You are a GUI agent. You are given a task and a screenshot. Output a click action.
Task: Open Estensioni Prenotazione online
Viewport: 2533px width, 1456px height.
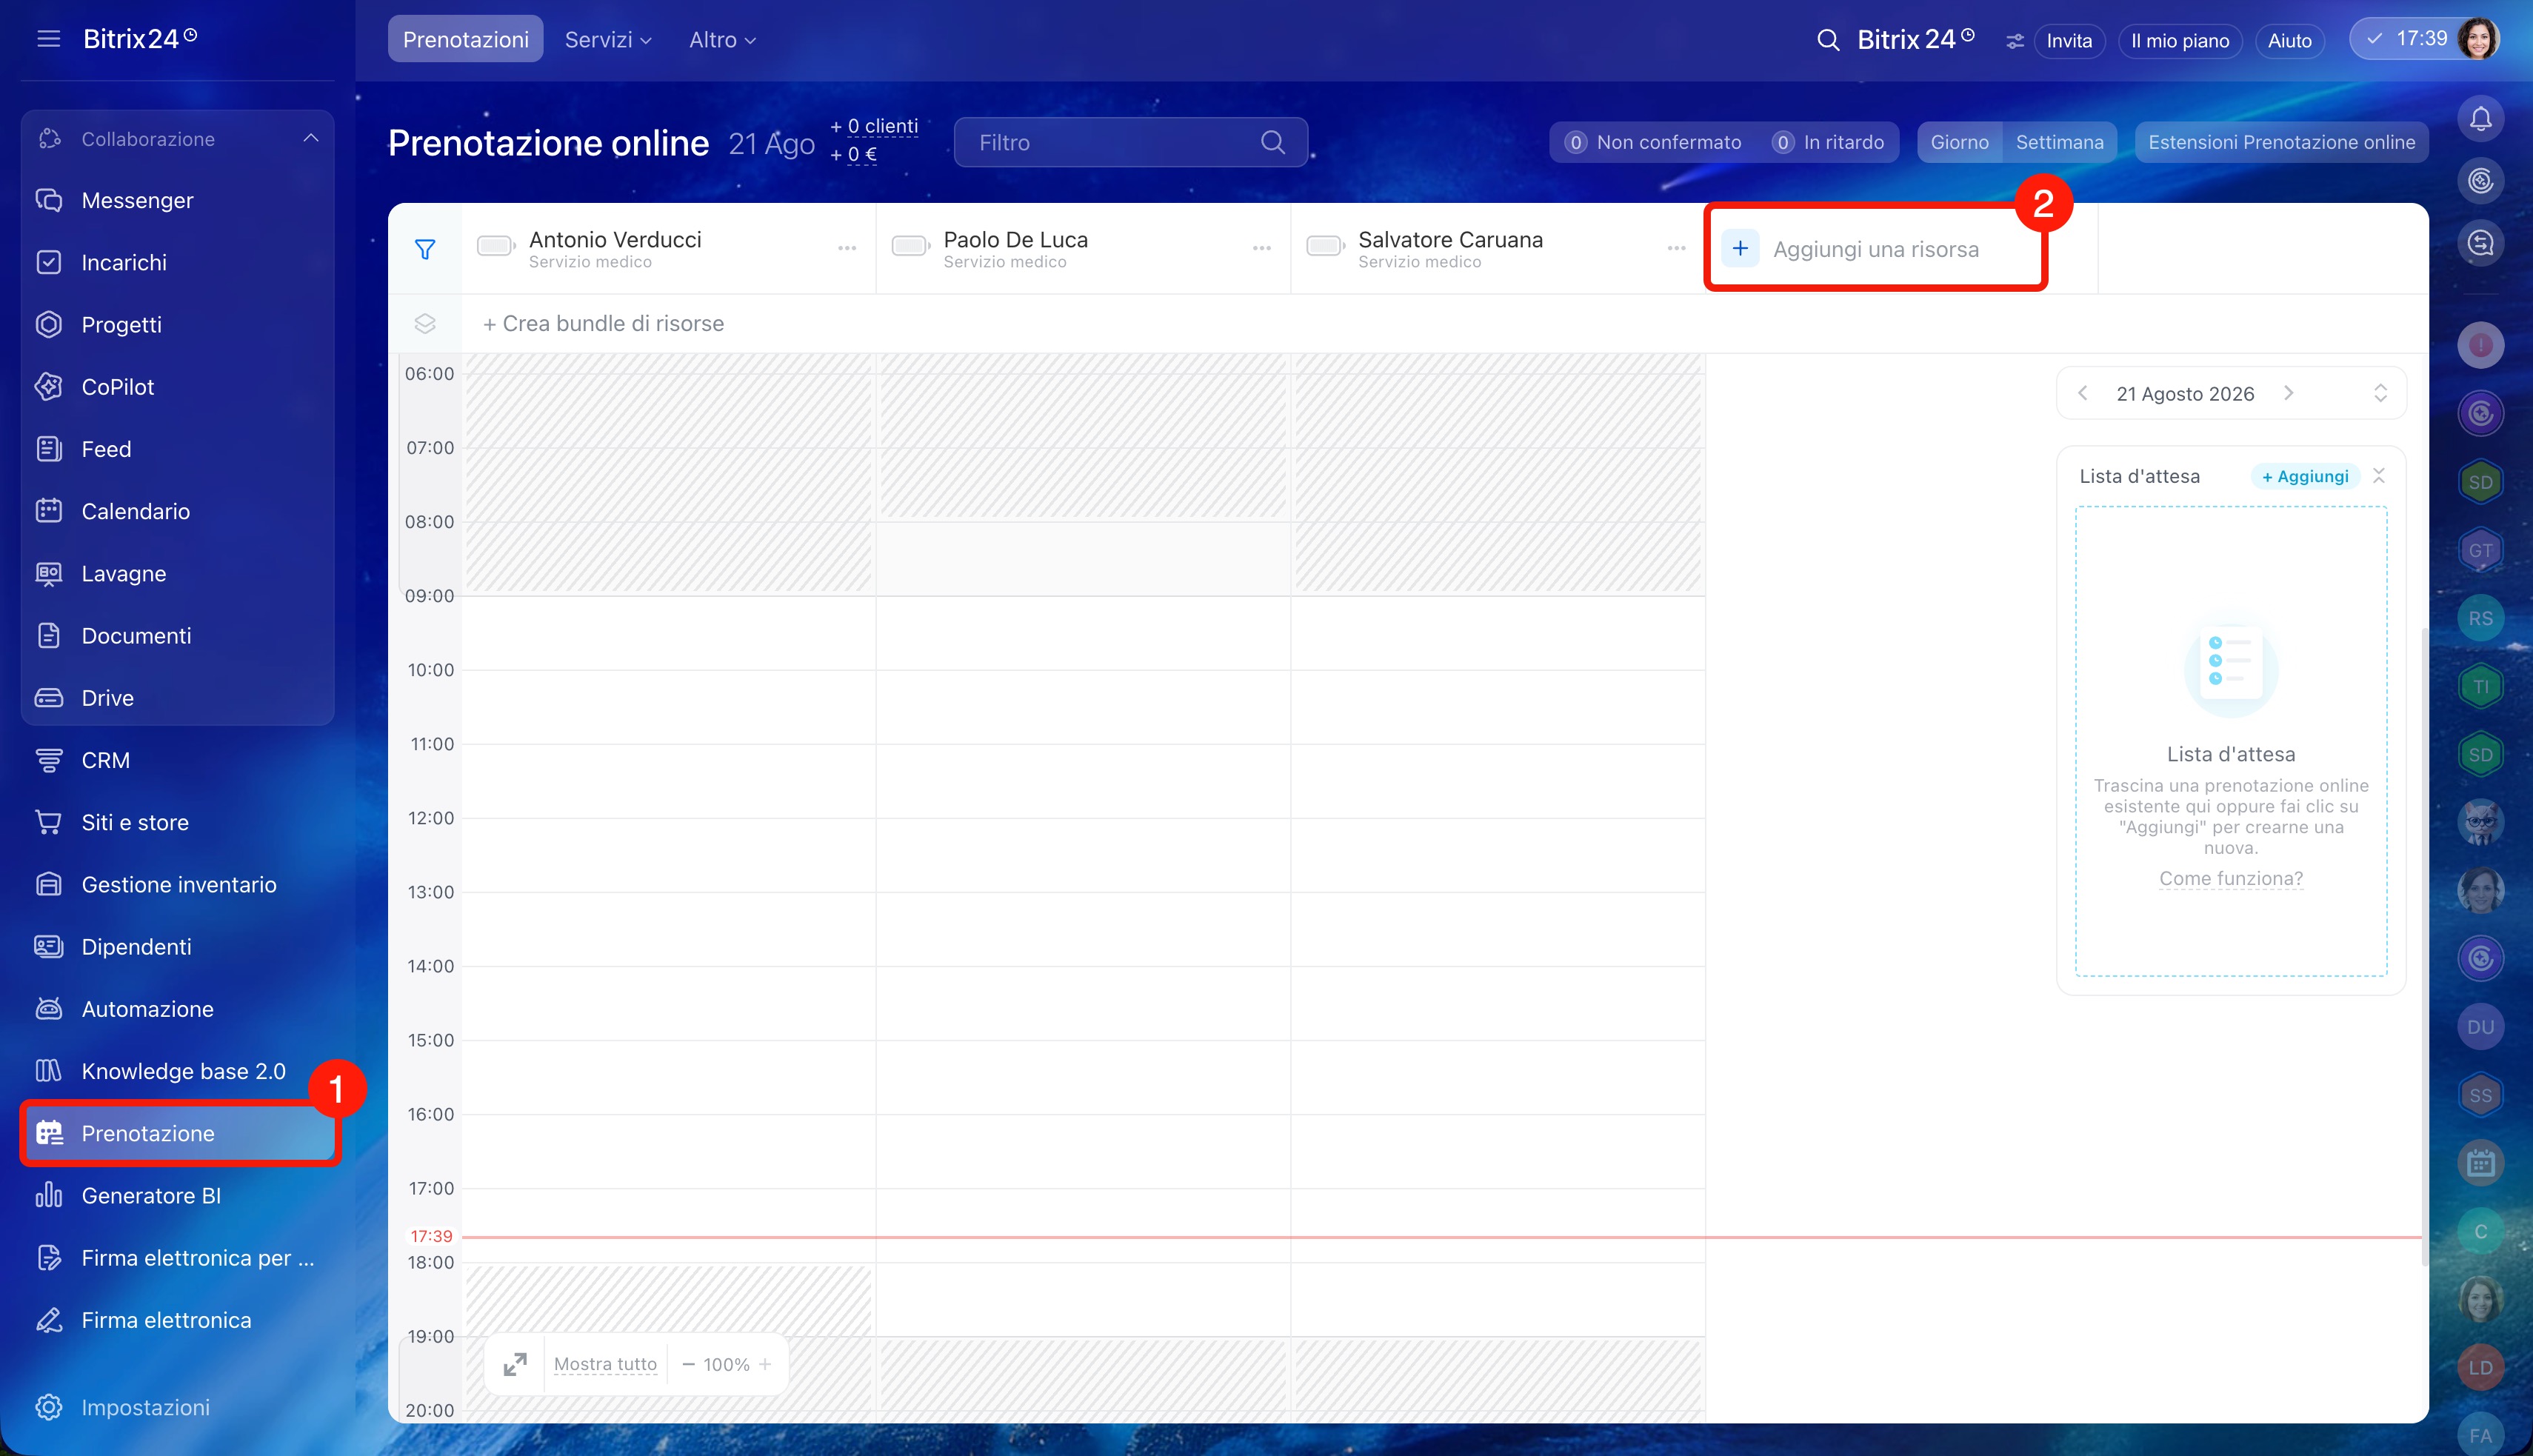click(x=2281, y=142)
